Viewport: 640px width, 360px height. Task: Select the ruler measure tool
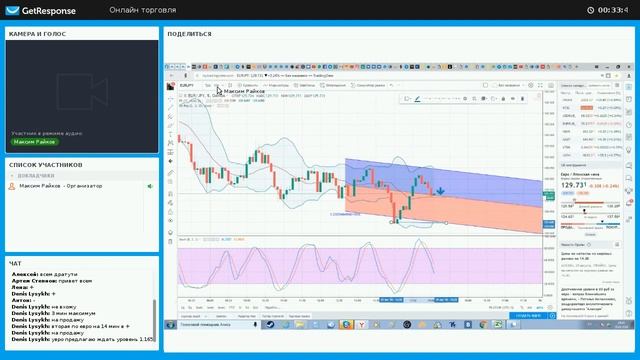pos(171,173)
